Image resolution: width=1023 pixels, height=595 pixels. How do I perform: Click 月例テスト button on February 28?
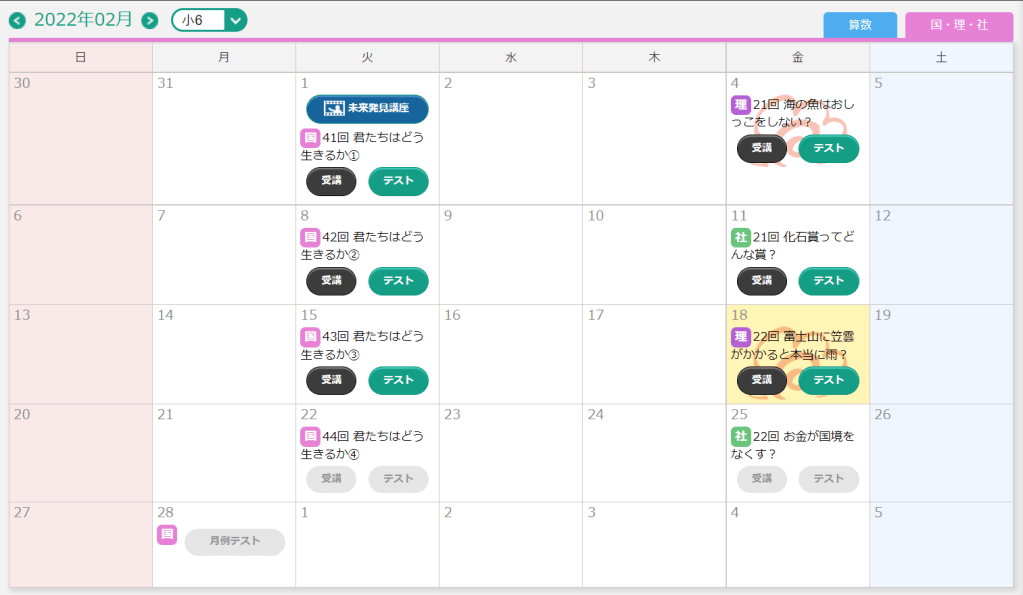point(235,541)
